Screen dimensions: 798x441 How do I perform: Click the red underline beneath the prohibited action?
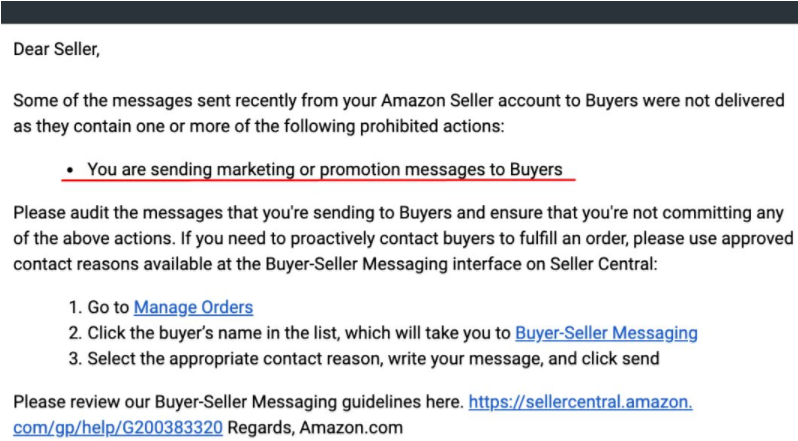(x=320, y=182)
